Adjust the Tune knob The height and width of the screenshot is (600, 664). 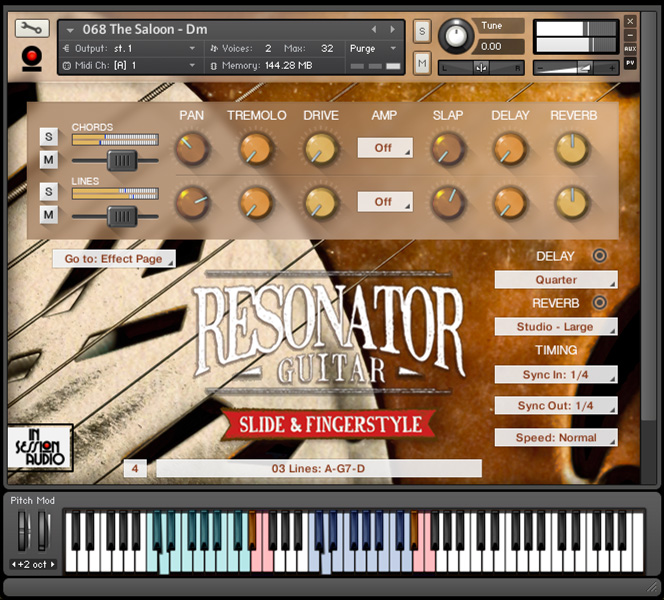point(456,37)
